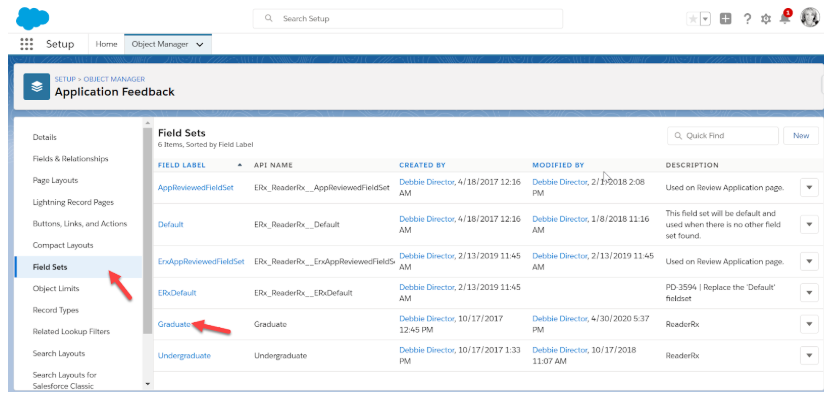Open row actions dropdown for AppReviewedFieldSet
Image resolution: width=833 pixels, height=400 pixels.
pos(809,187)
